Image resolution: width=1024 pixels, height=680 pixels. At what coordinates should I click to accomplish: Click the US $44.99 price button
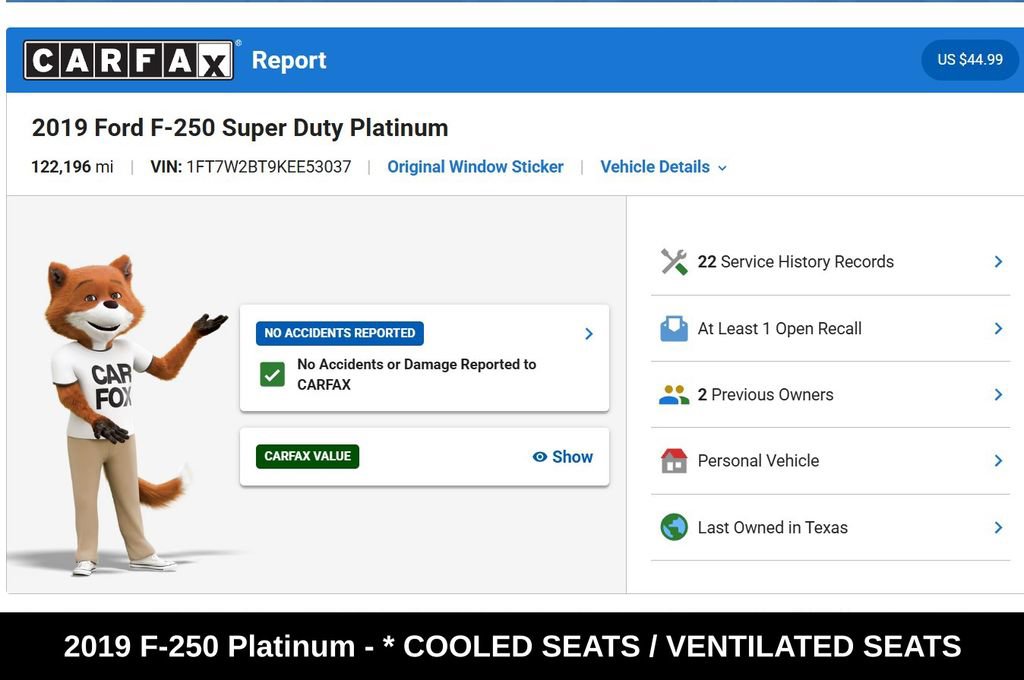coord(970,59)
